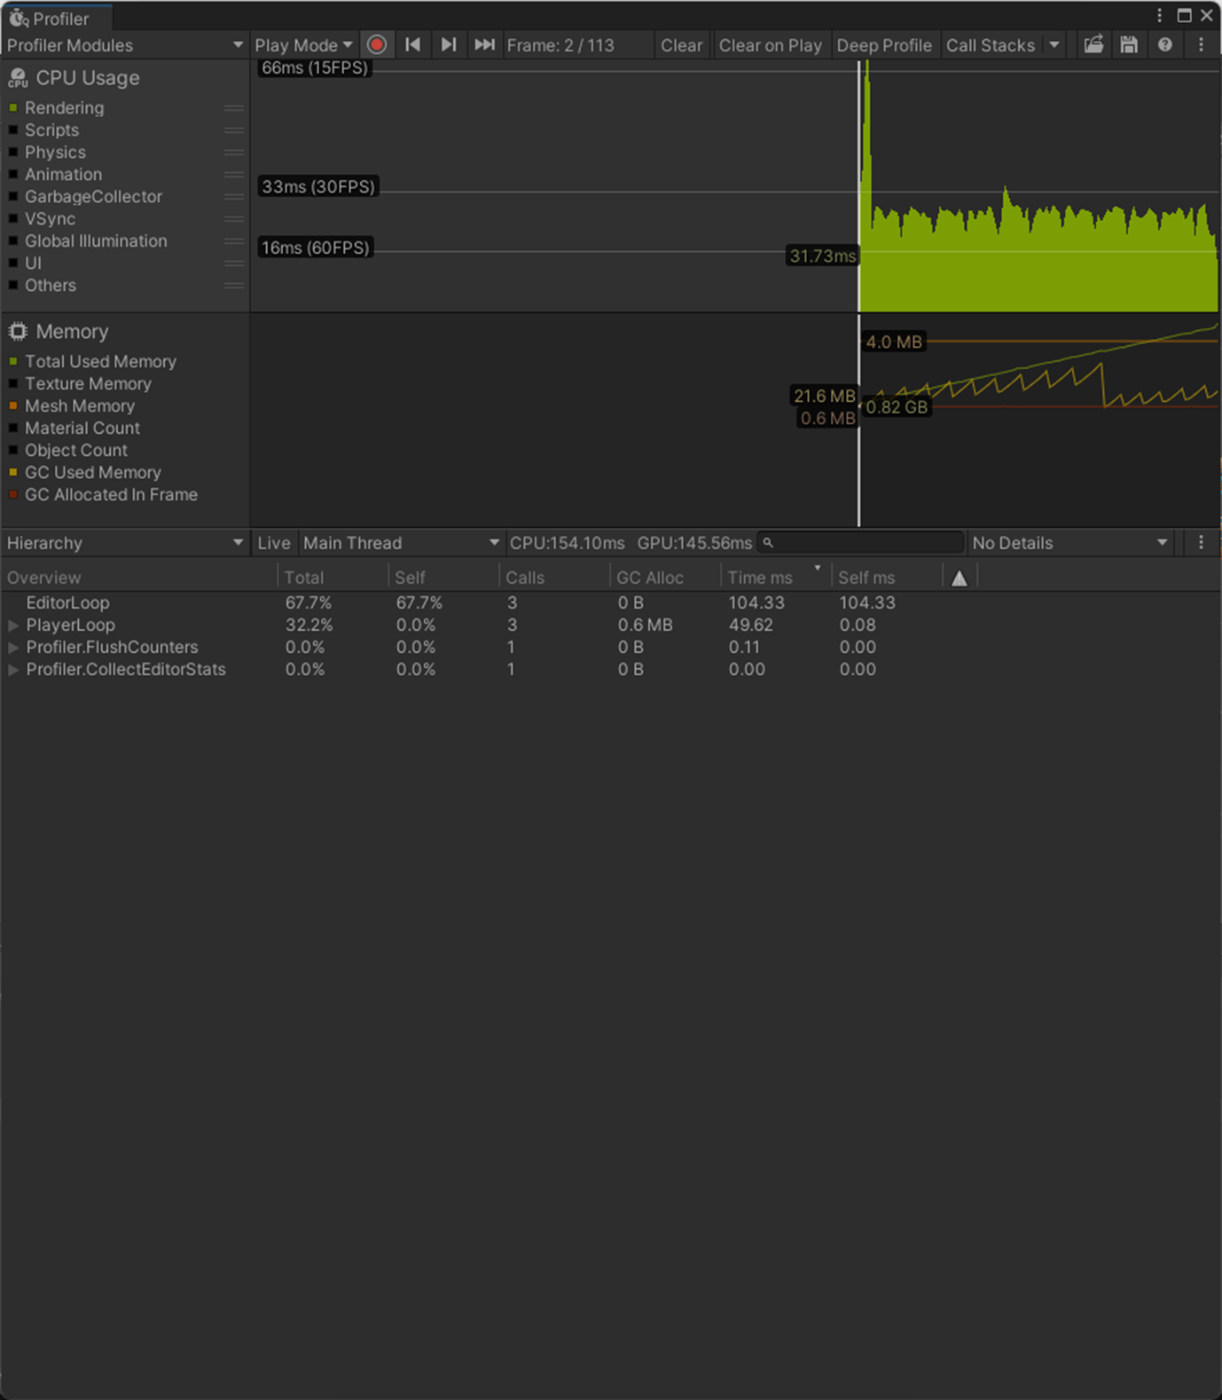Image resolution: width=1222 pixels, height=1400 pixels.
Task: Open hierarchy details pane kebab menu
Action: coord(1201,542)
